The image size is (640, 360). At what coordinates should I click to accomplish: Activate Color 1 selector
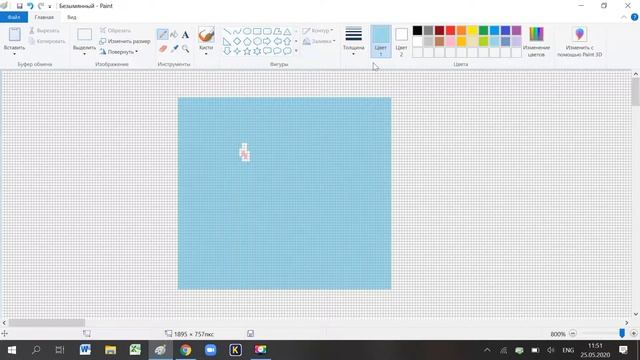[x=381, y=41]
